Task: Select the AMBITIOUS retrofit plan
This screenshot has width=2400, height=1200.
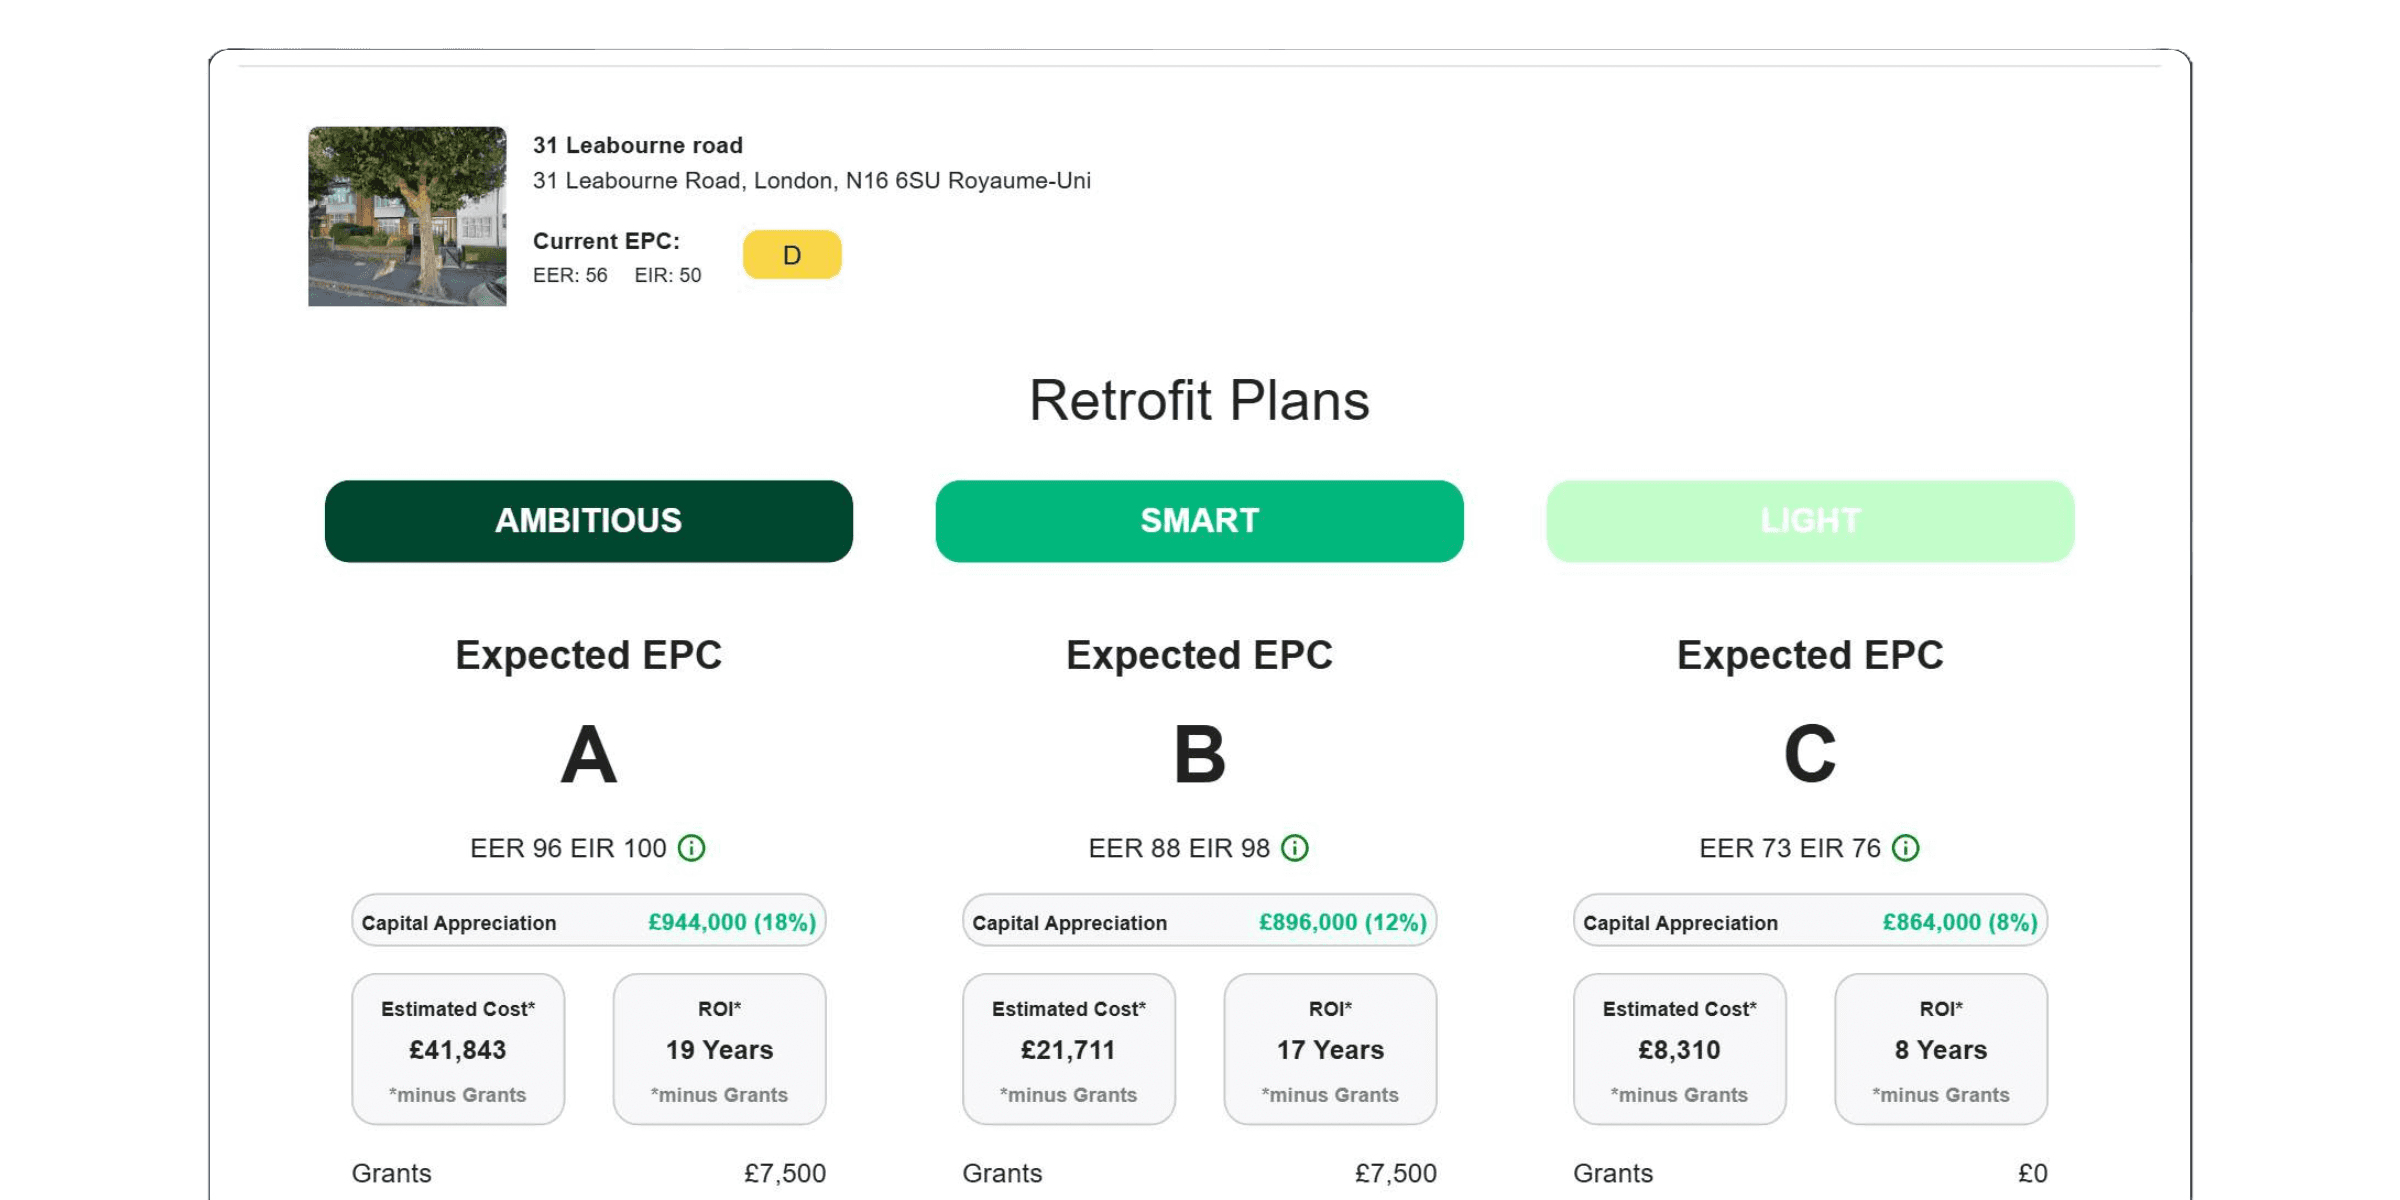Action: pyautogui.click(x=589, y=521)
